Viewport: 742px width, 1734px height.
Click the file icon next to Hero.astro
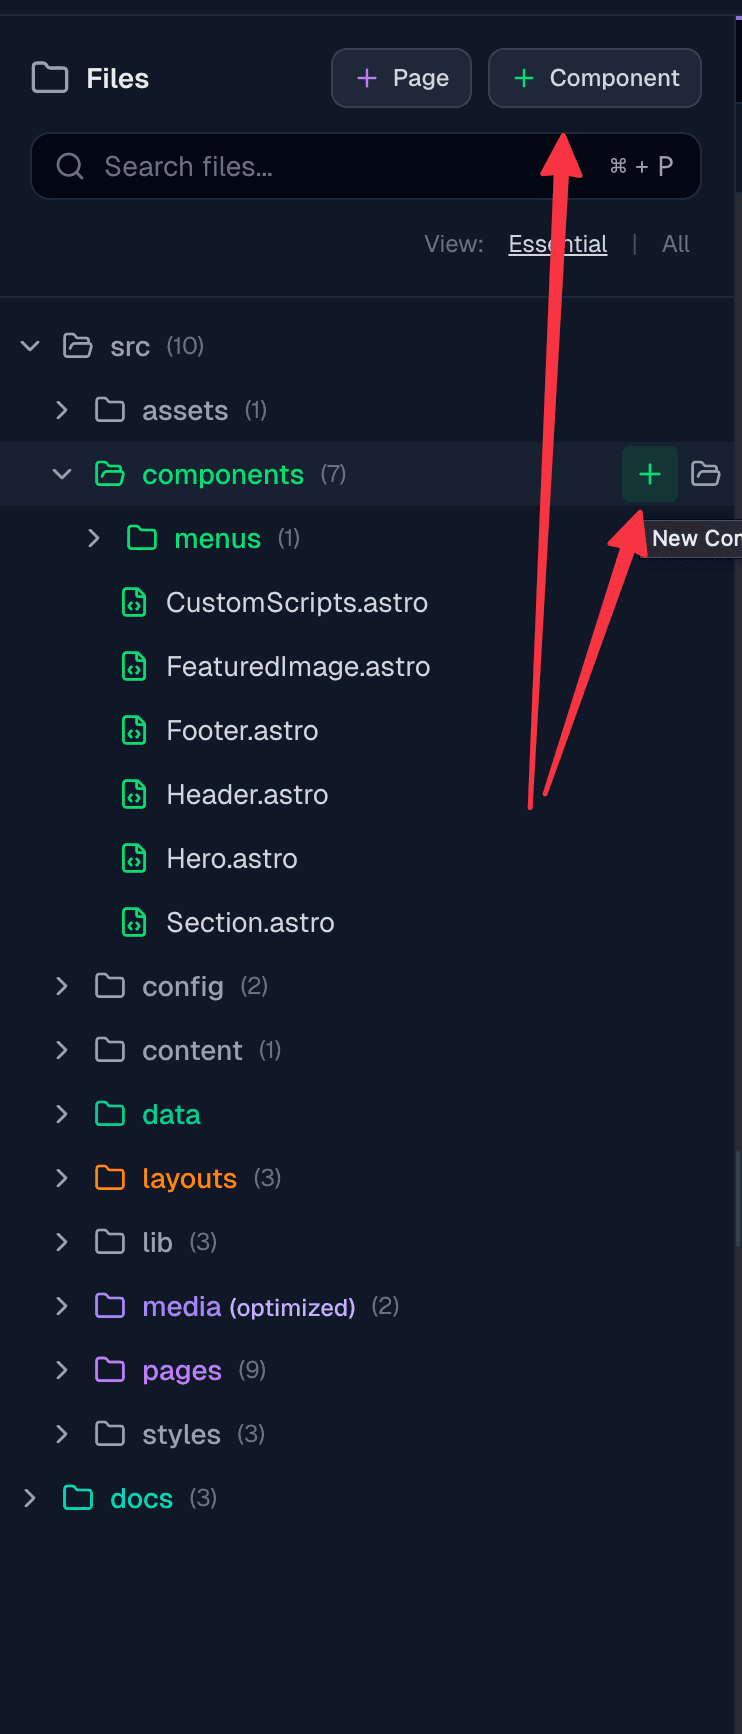tap(134, 858)
